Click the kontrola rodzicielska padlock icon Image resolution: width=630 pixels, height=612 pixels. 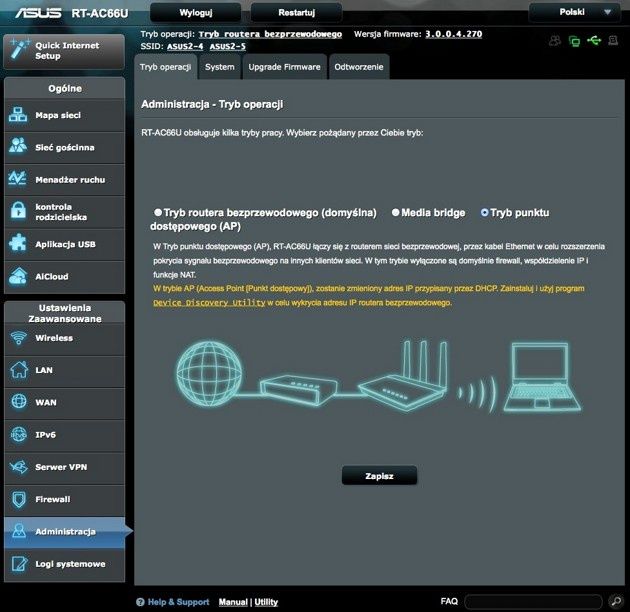[18, 211]
